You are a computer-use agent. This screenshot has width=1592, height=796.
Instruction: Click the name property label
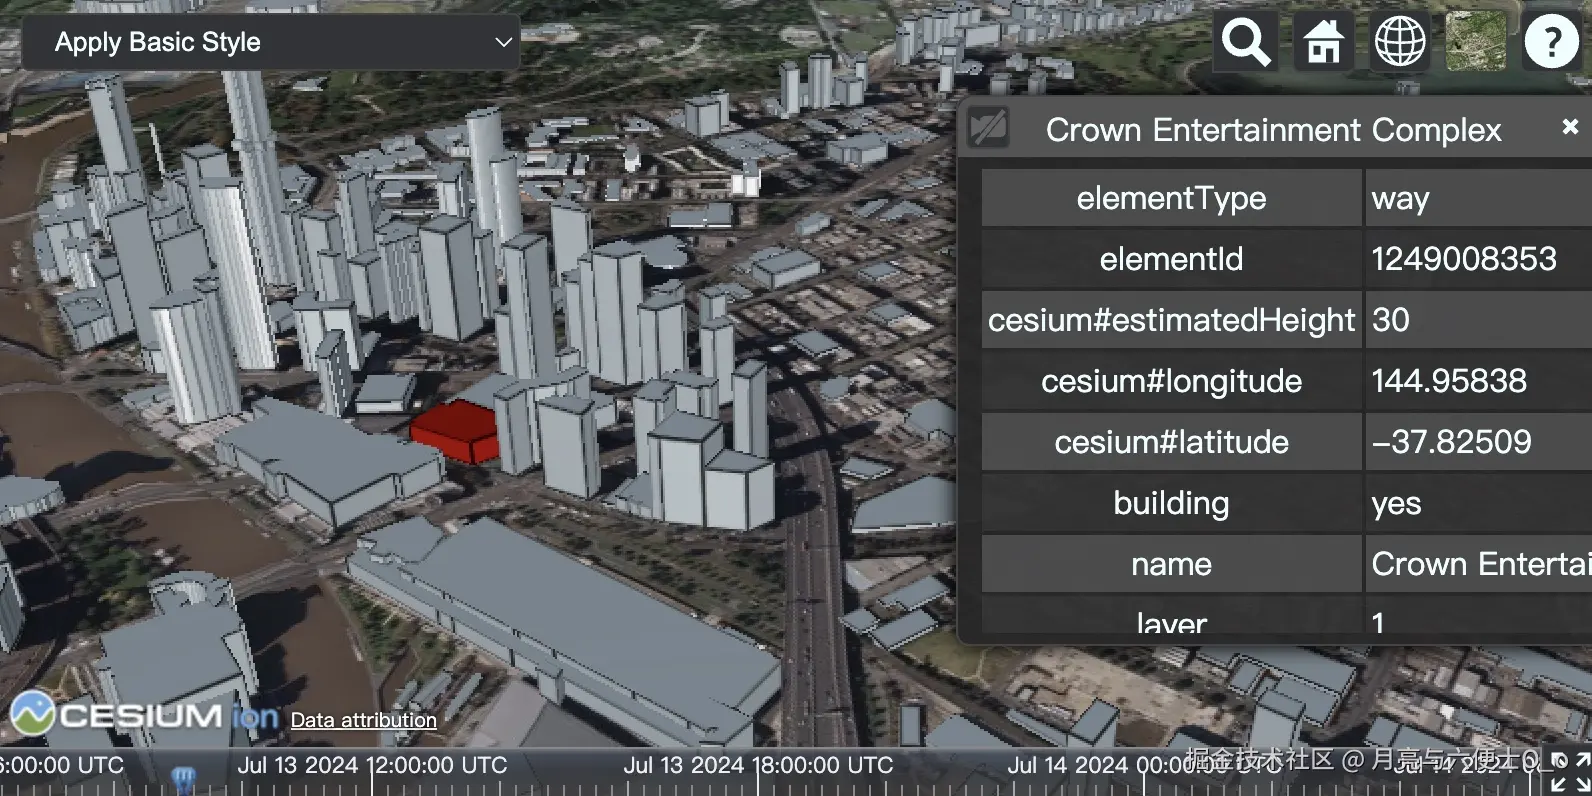pos(1171,564)
